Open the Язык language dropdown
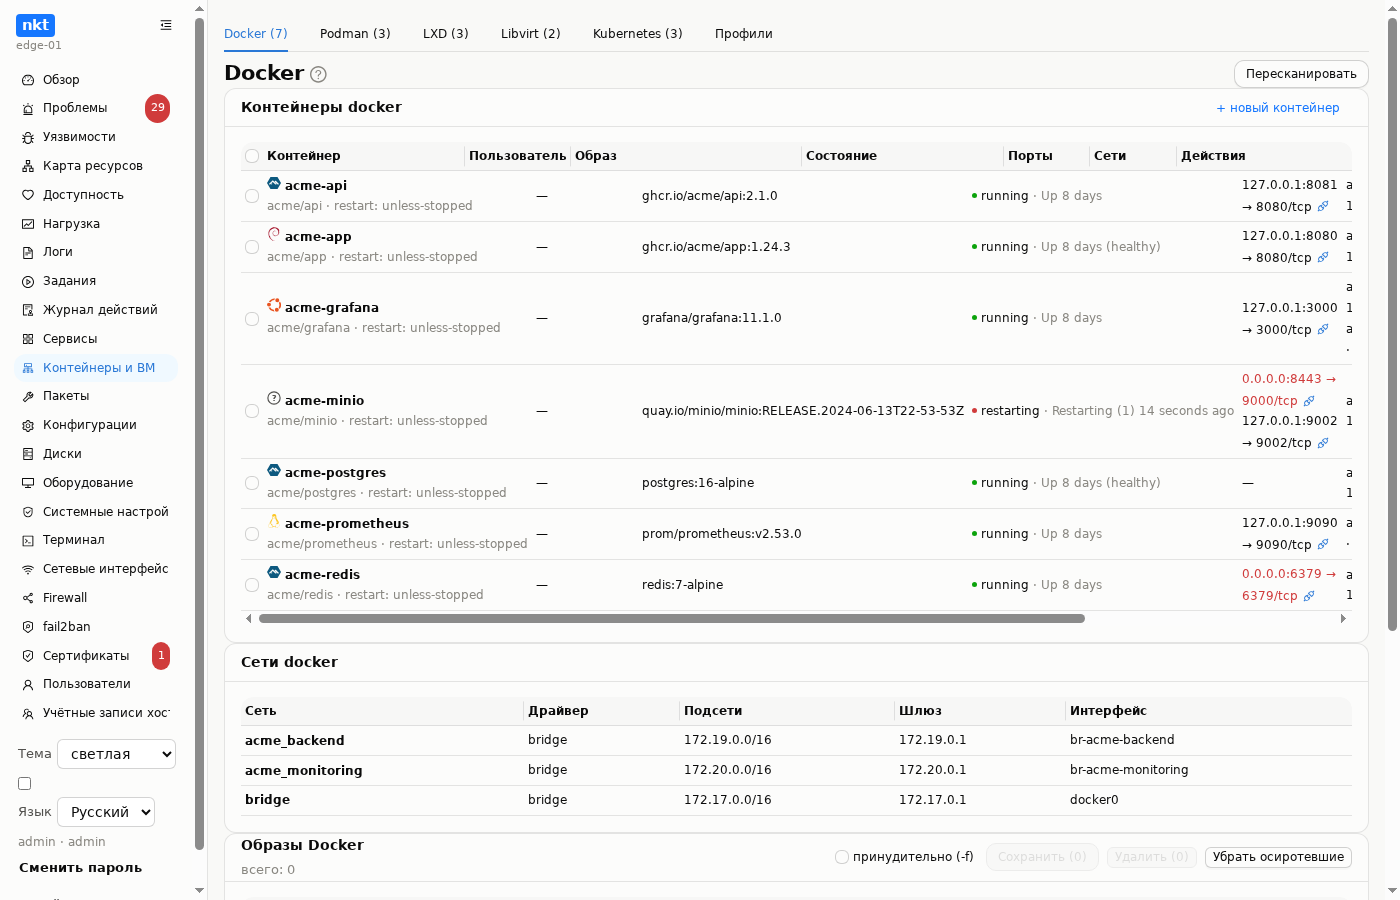 pos(106,812)
